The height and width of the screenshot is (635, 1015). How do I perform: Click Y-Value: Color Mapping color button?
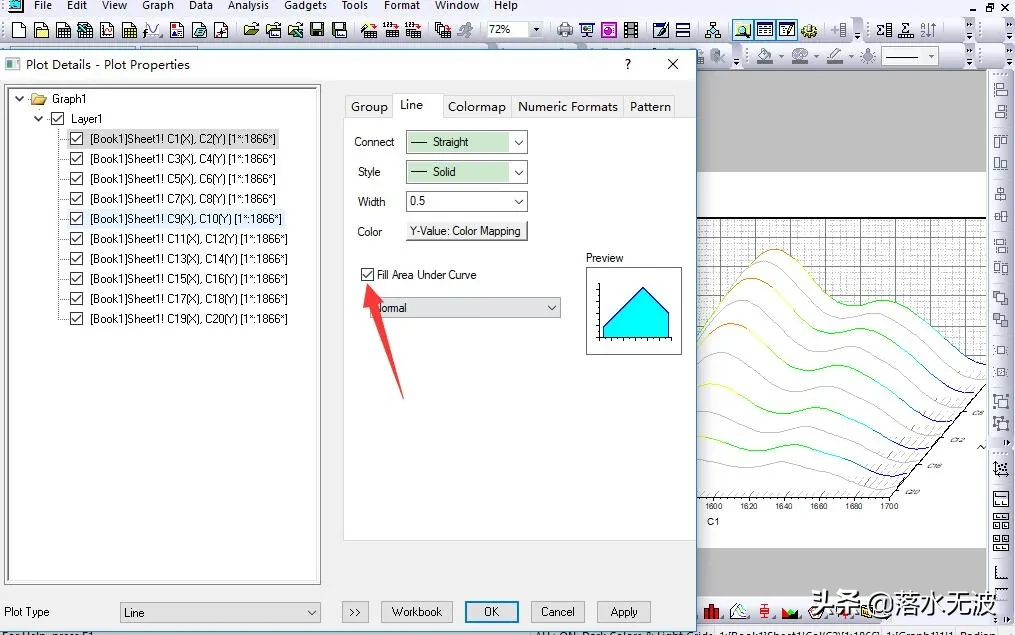click(x=466, y=231)
